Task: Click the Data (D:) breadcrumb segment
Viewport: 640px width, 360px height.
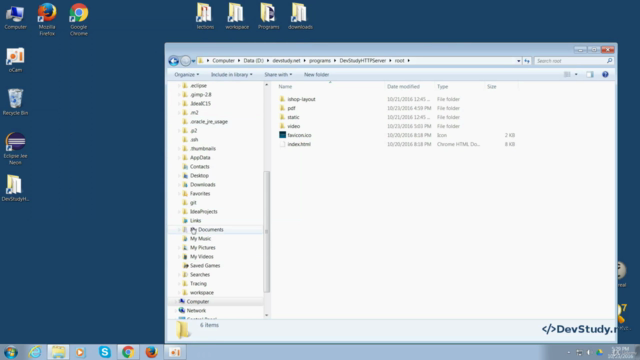Action: click(253, 60)
